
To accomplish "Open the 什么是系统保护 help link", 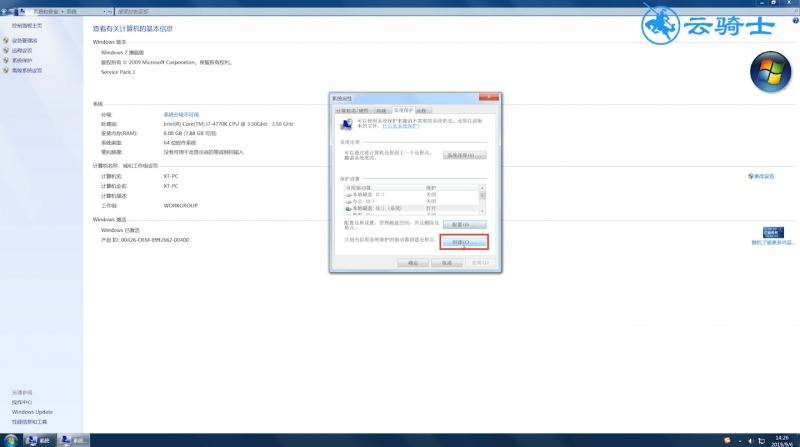I will (x=401, y=126).
